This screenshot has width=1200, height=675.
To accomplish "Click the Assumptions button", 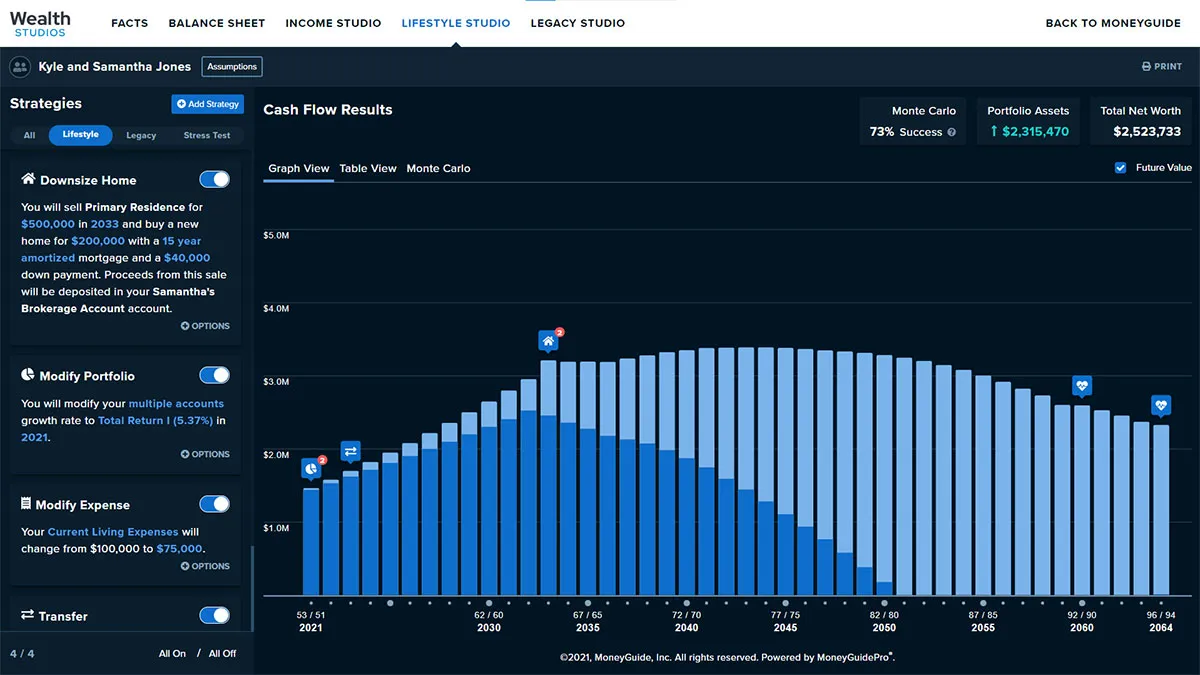I will point(232,67).
